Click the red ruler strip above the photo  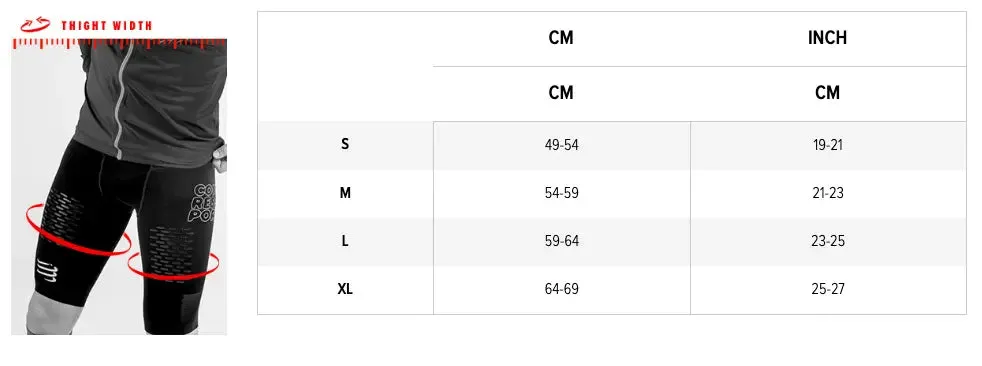coord(119,43)
